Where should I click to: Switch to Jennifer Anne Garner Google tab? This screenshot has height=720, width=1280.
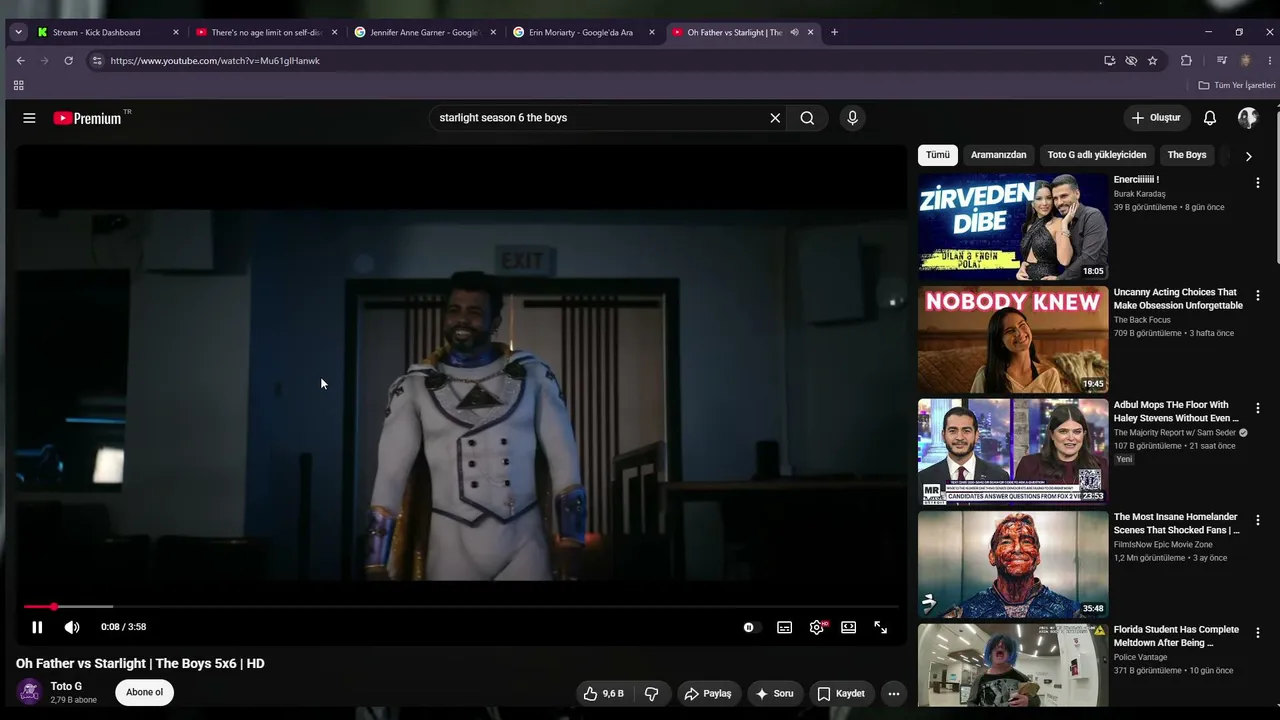point(424,32)
